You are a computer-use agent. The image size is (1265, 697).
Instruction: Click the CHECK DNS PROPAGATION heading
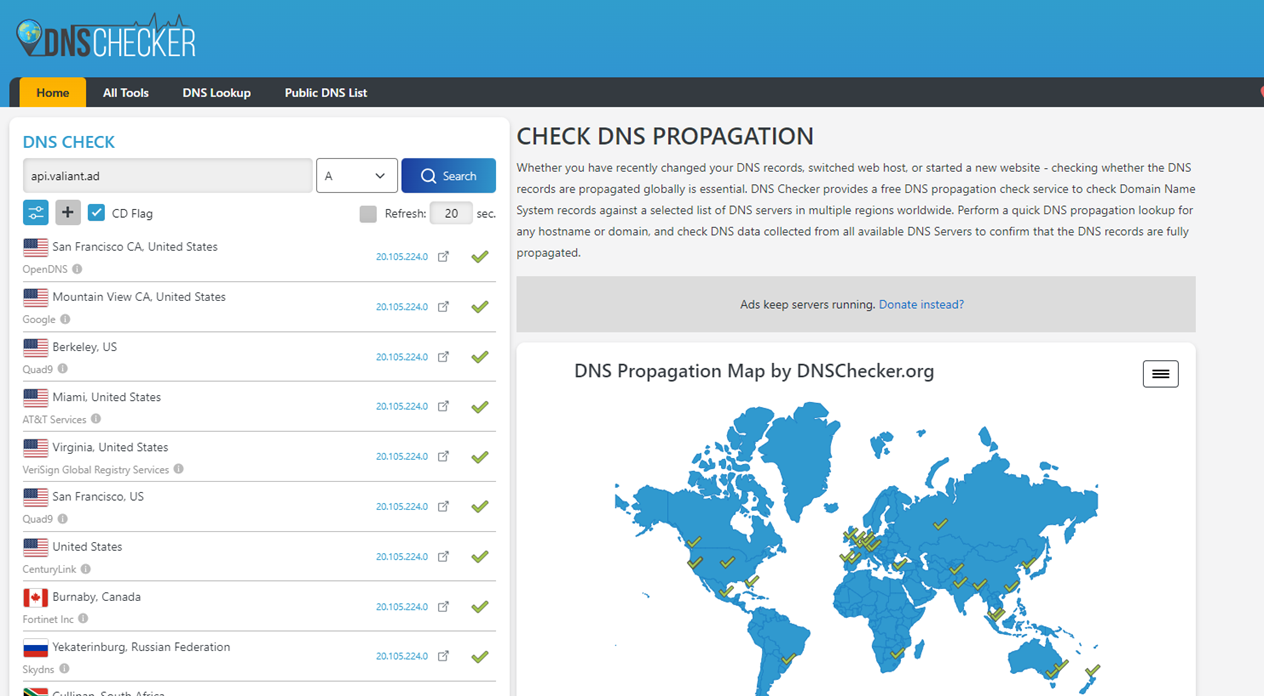(x=665, y=136)
